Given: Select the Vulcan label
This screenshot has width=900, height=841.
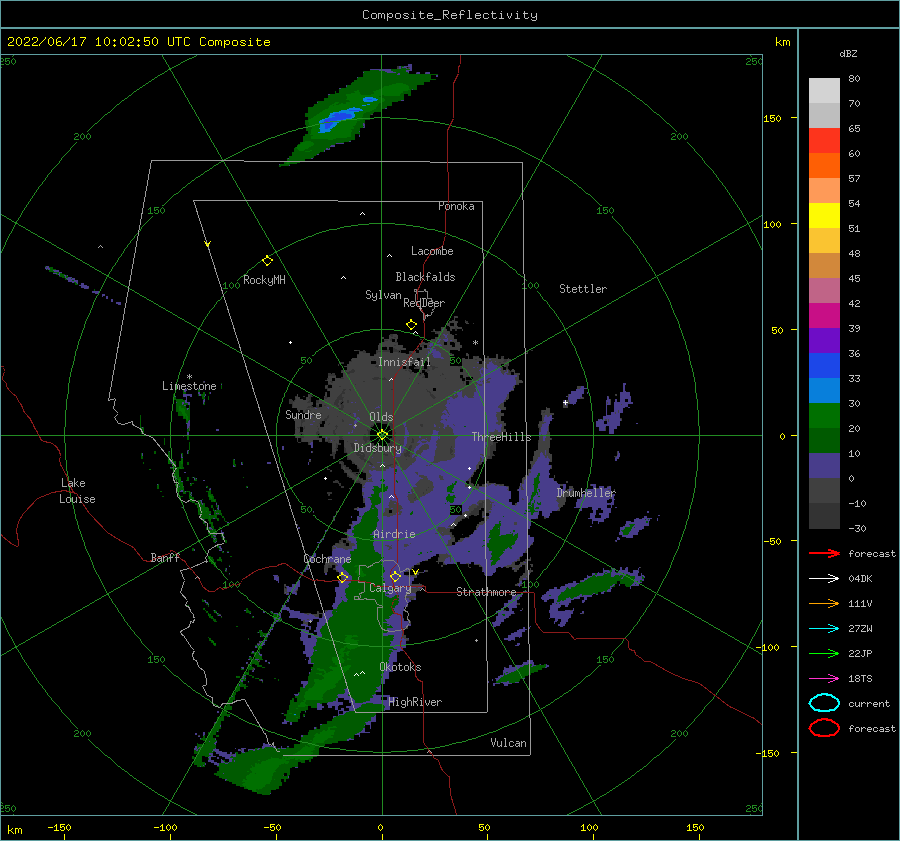Looking at the screenshot, I should coord(508,743).
